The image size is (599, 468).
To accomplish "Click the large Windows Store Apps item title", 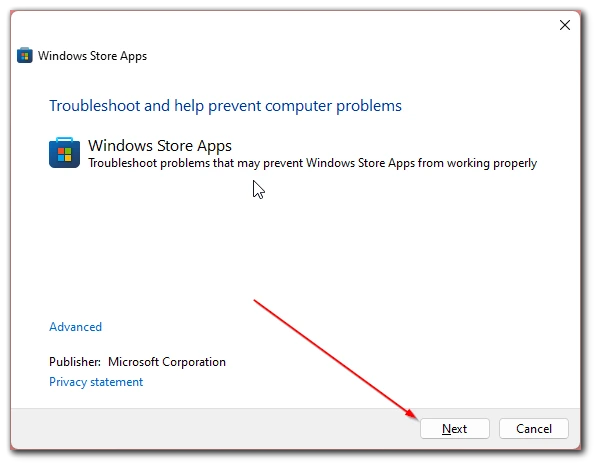I will (x=160, y=146).
